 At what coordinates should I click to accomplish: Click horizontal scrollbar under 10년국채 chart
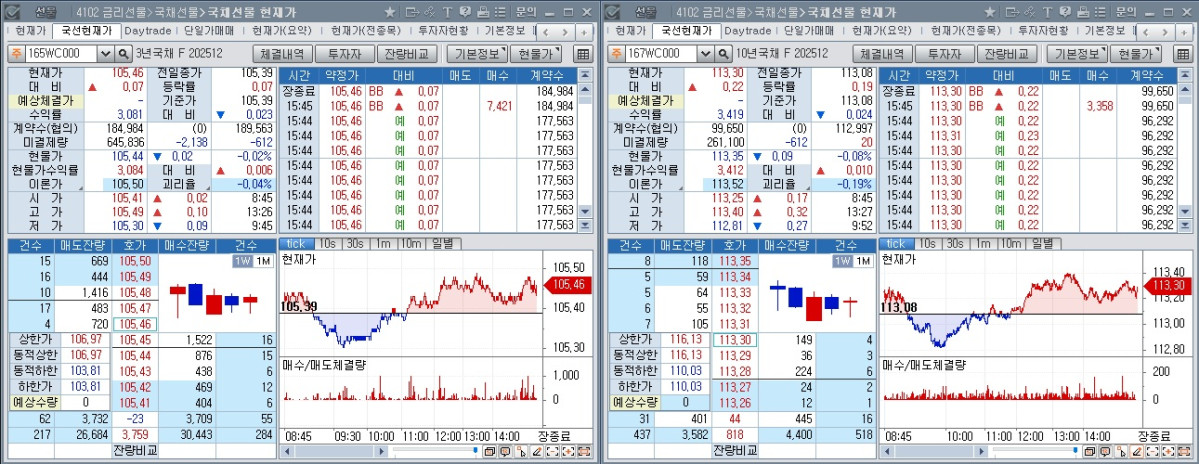click(933, 452)
